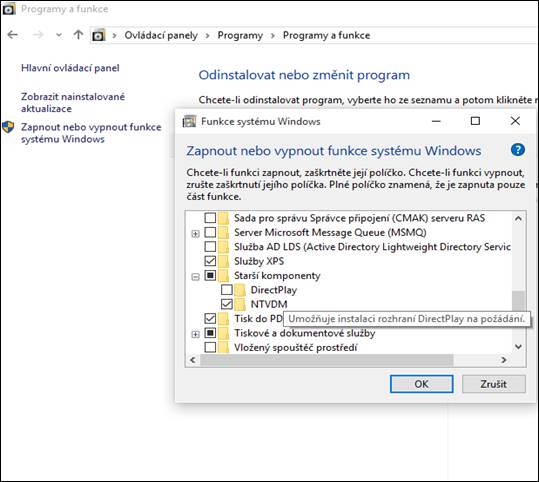Click folder icon of NTVDM
539x482 pixels.
point(240,304)
